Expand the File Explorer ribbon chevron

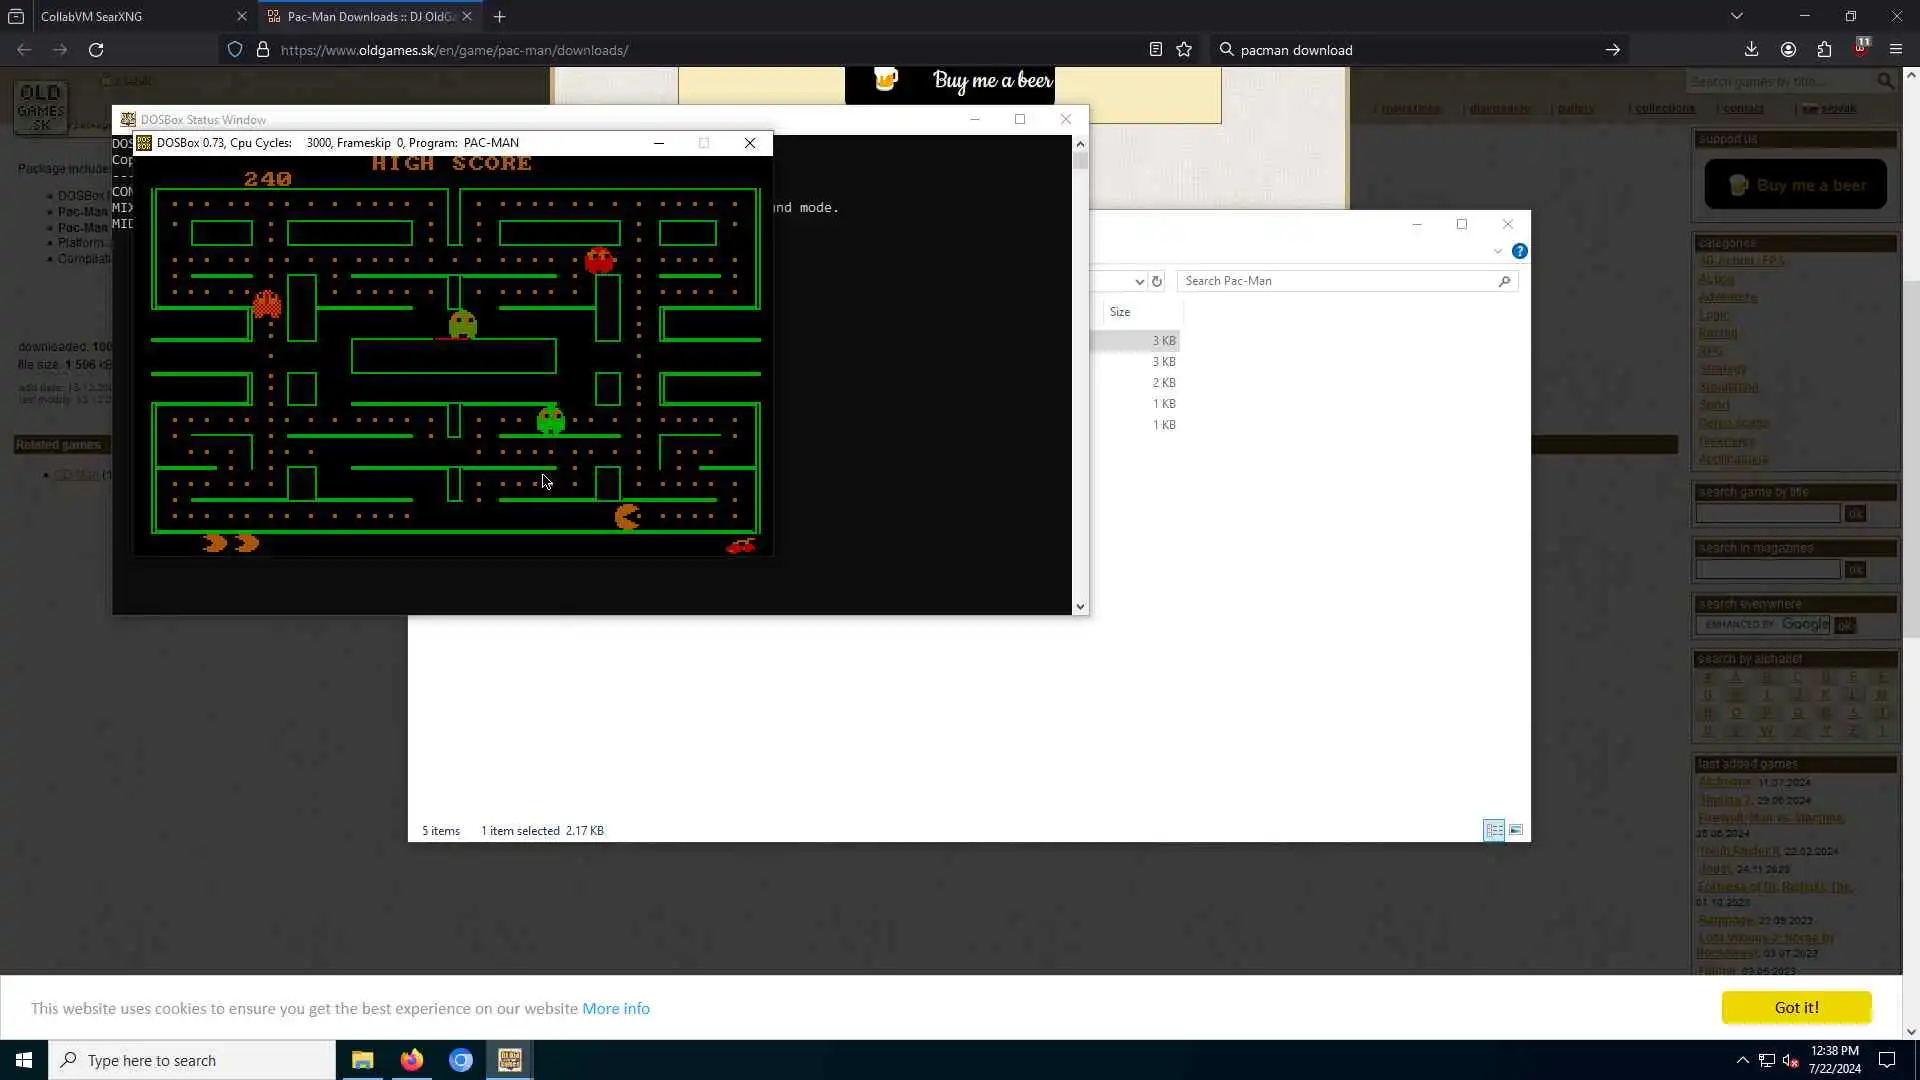(1497, 251)
